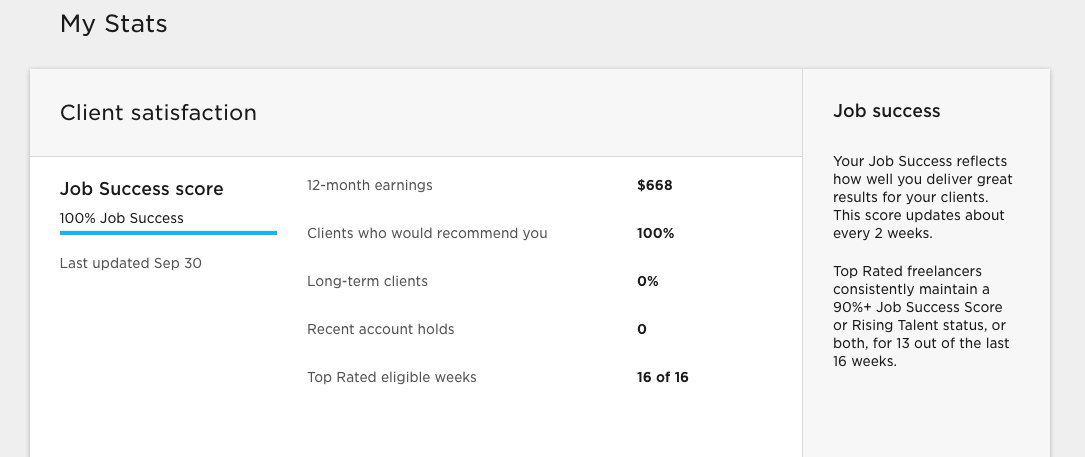
Task: Click the paragraph explaining Job Success updates
Action: pyautogui.click(x=922, y=197)
